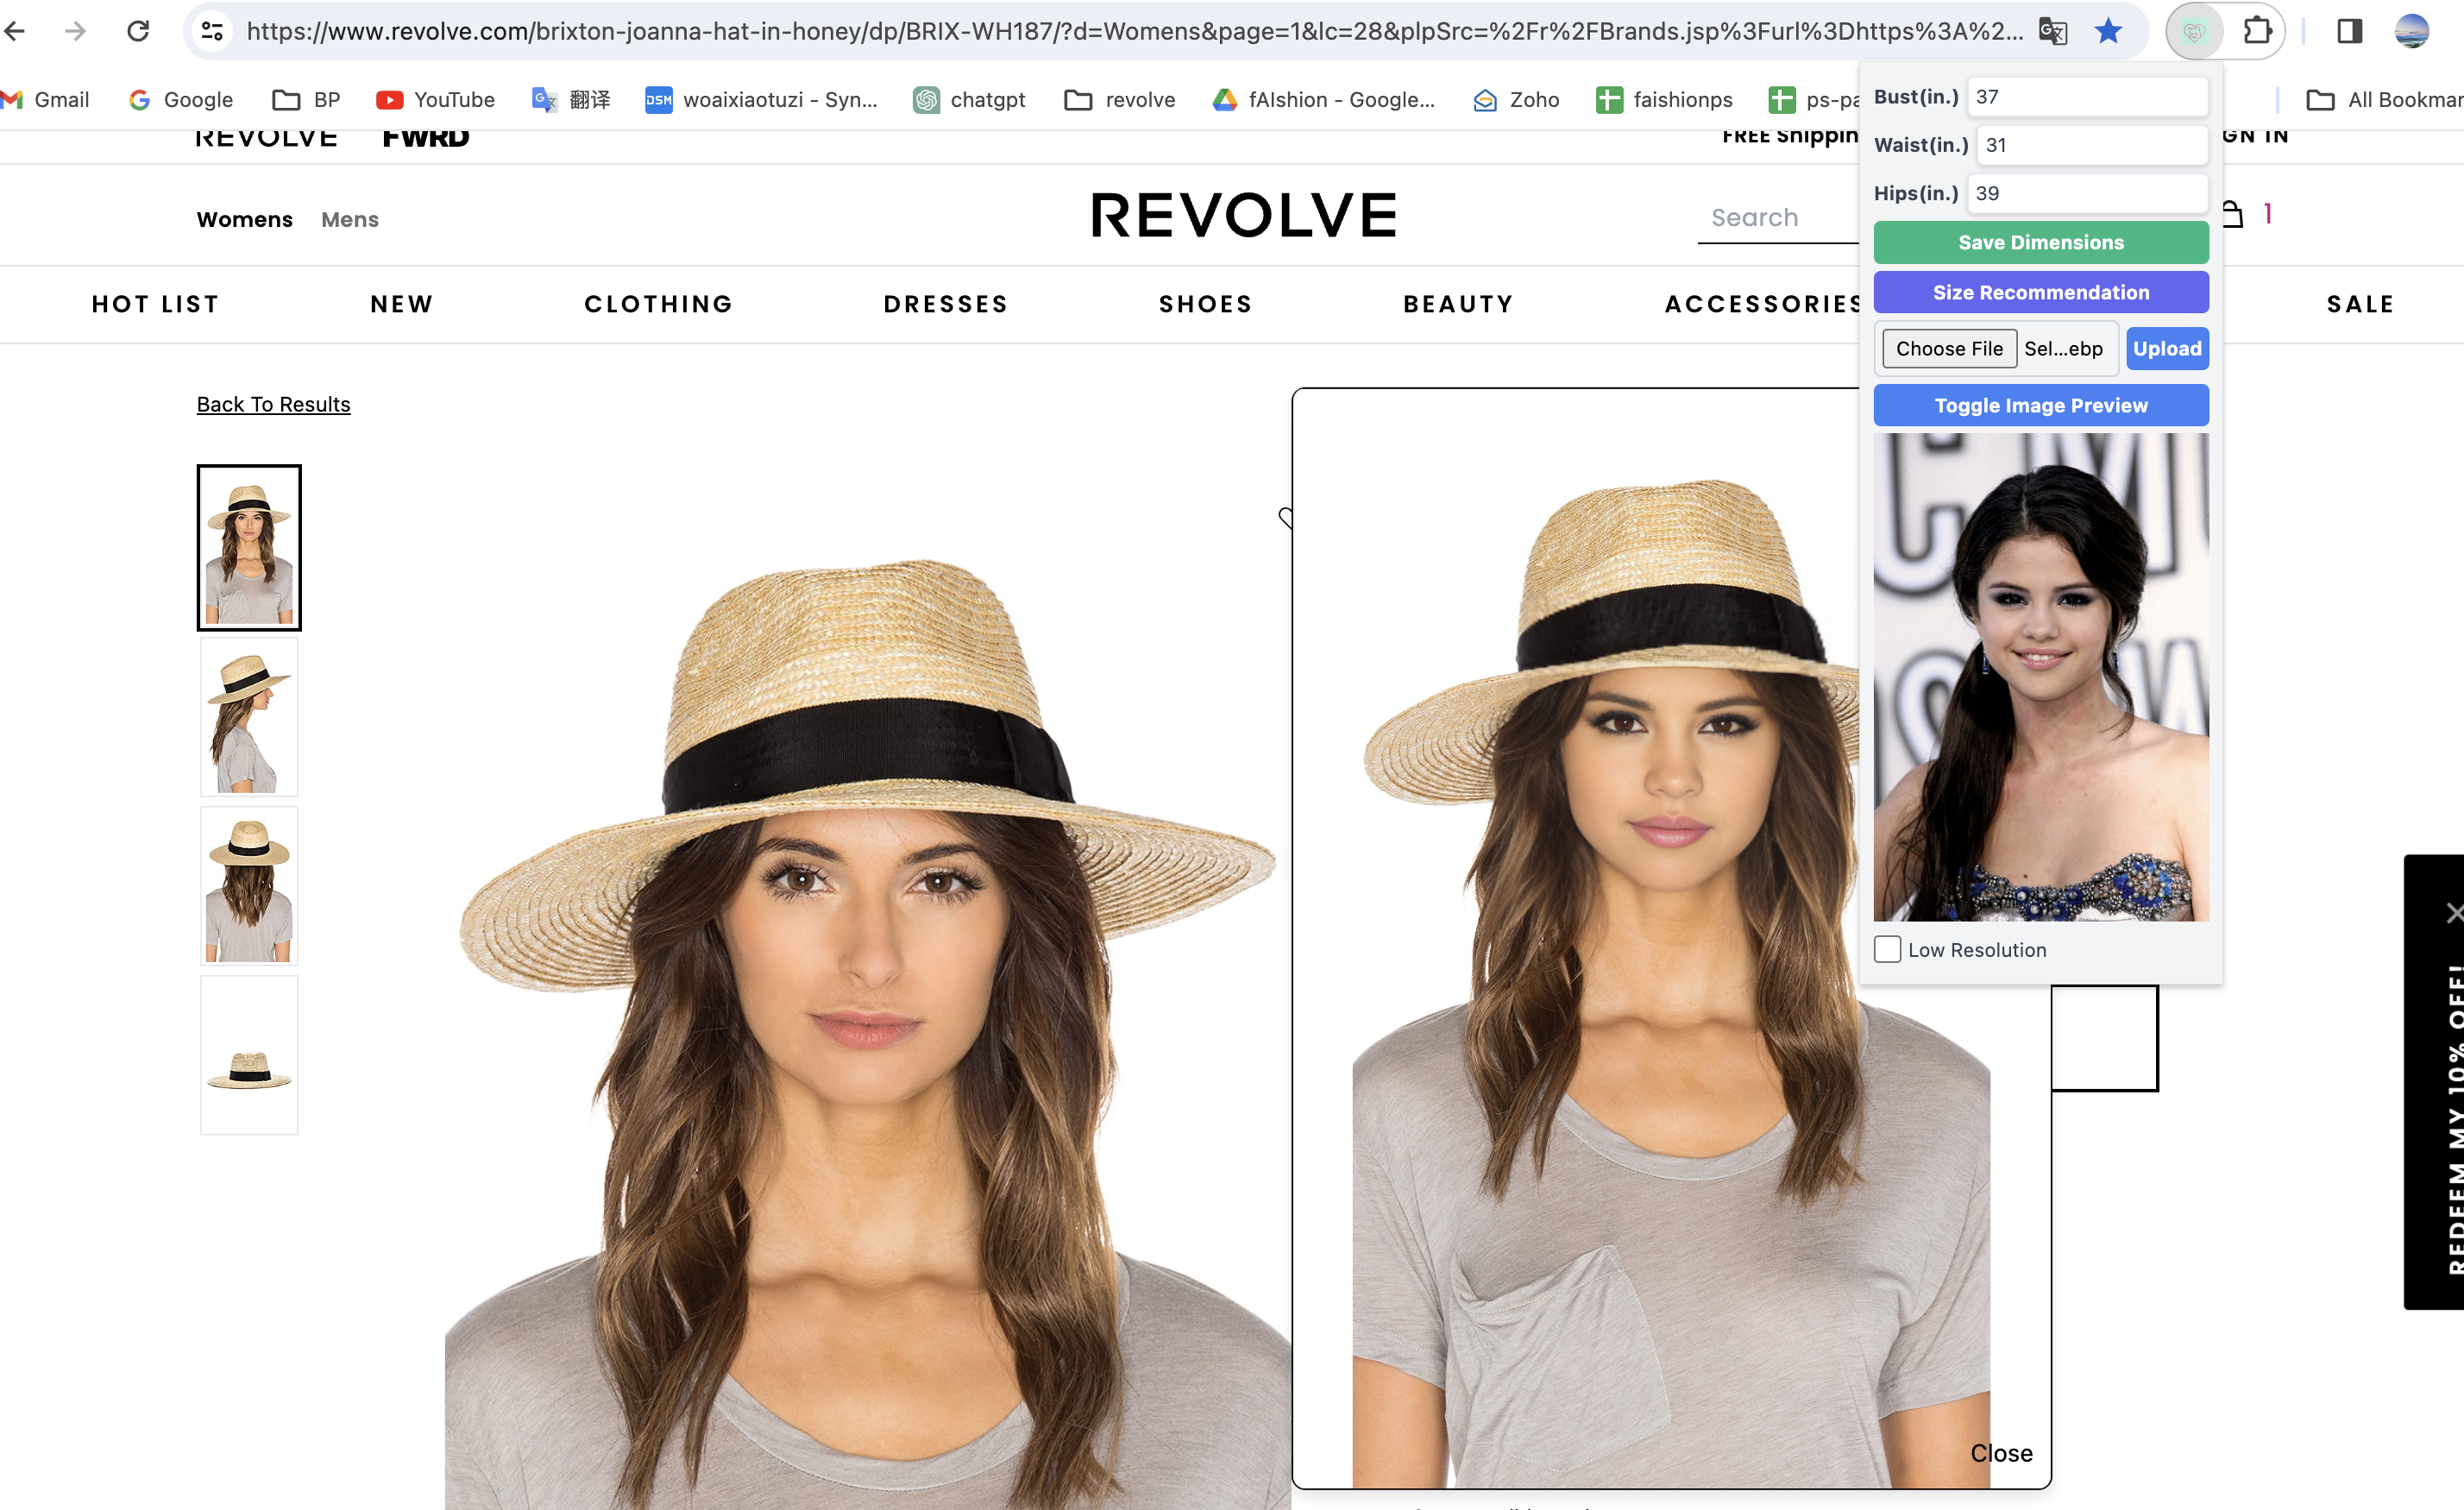Open the DRESSES menu
Viewport: 2464px width, 1510px height.
click(x=945, y=304)
